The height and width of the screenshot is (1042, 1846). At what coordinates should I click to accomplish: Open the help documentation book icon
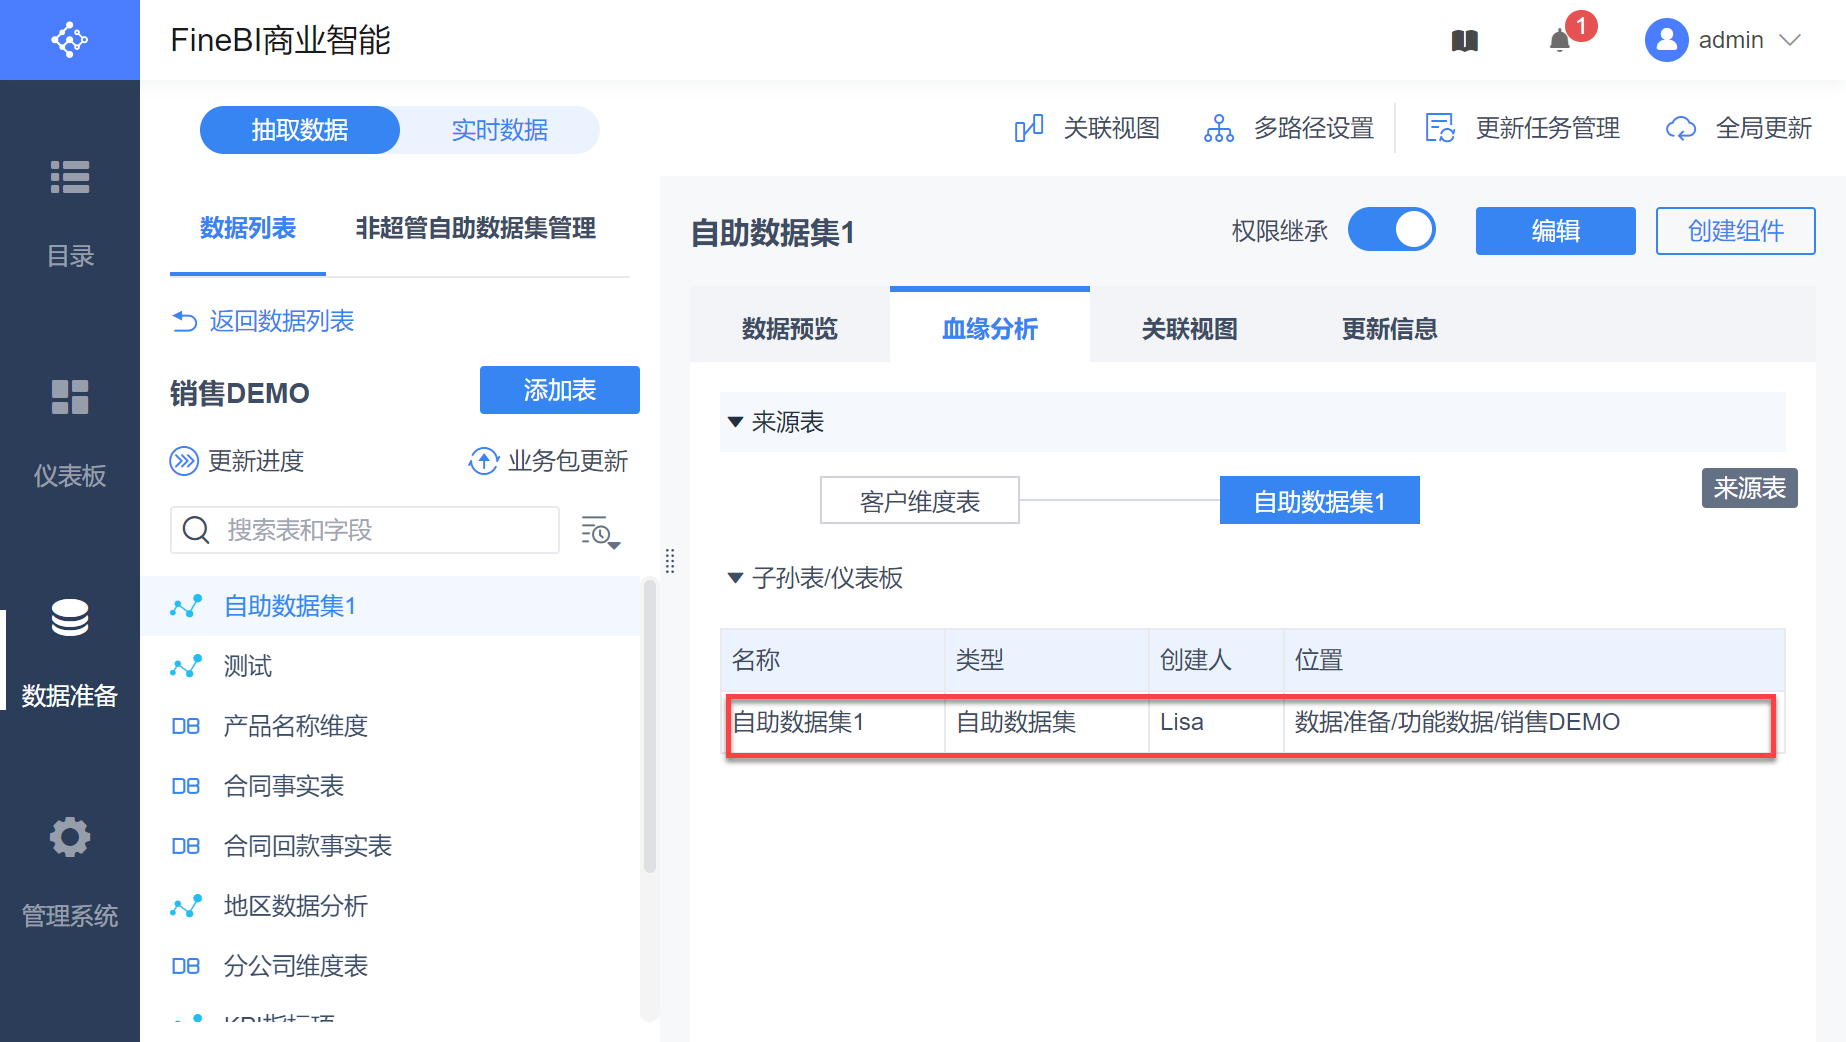1464,40
